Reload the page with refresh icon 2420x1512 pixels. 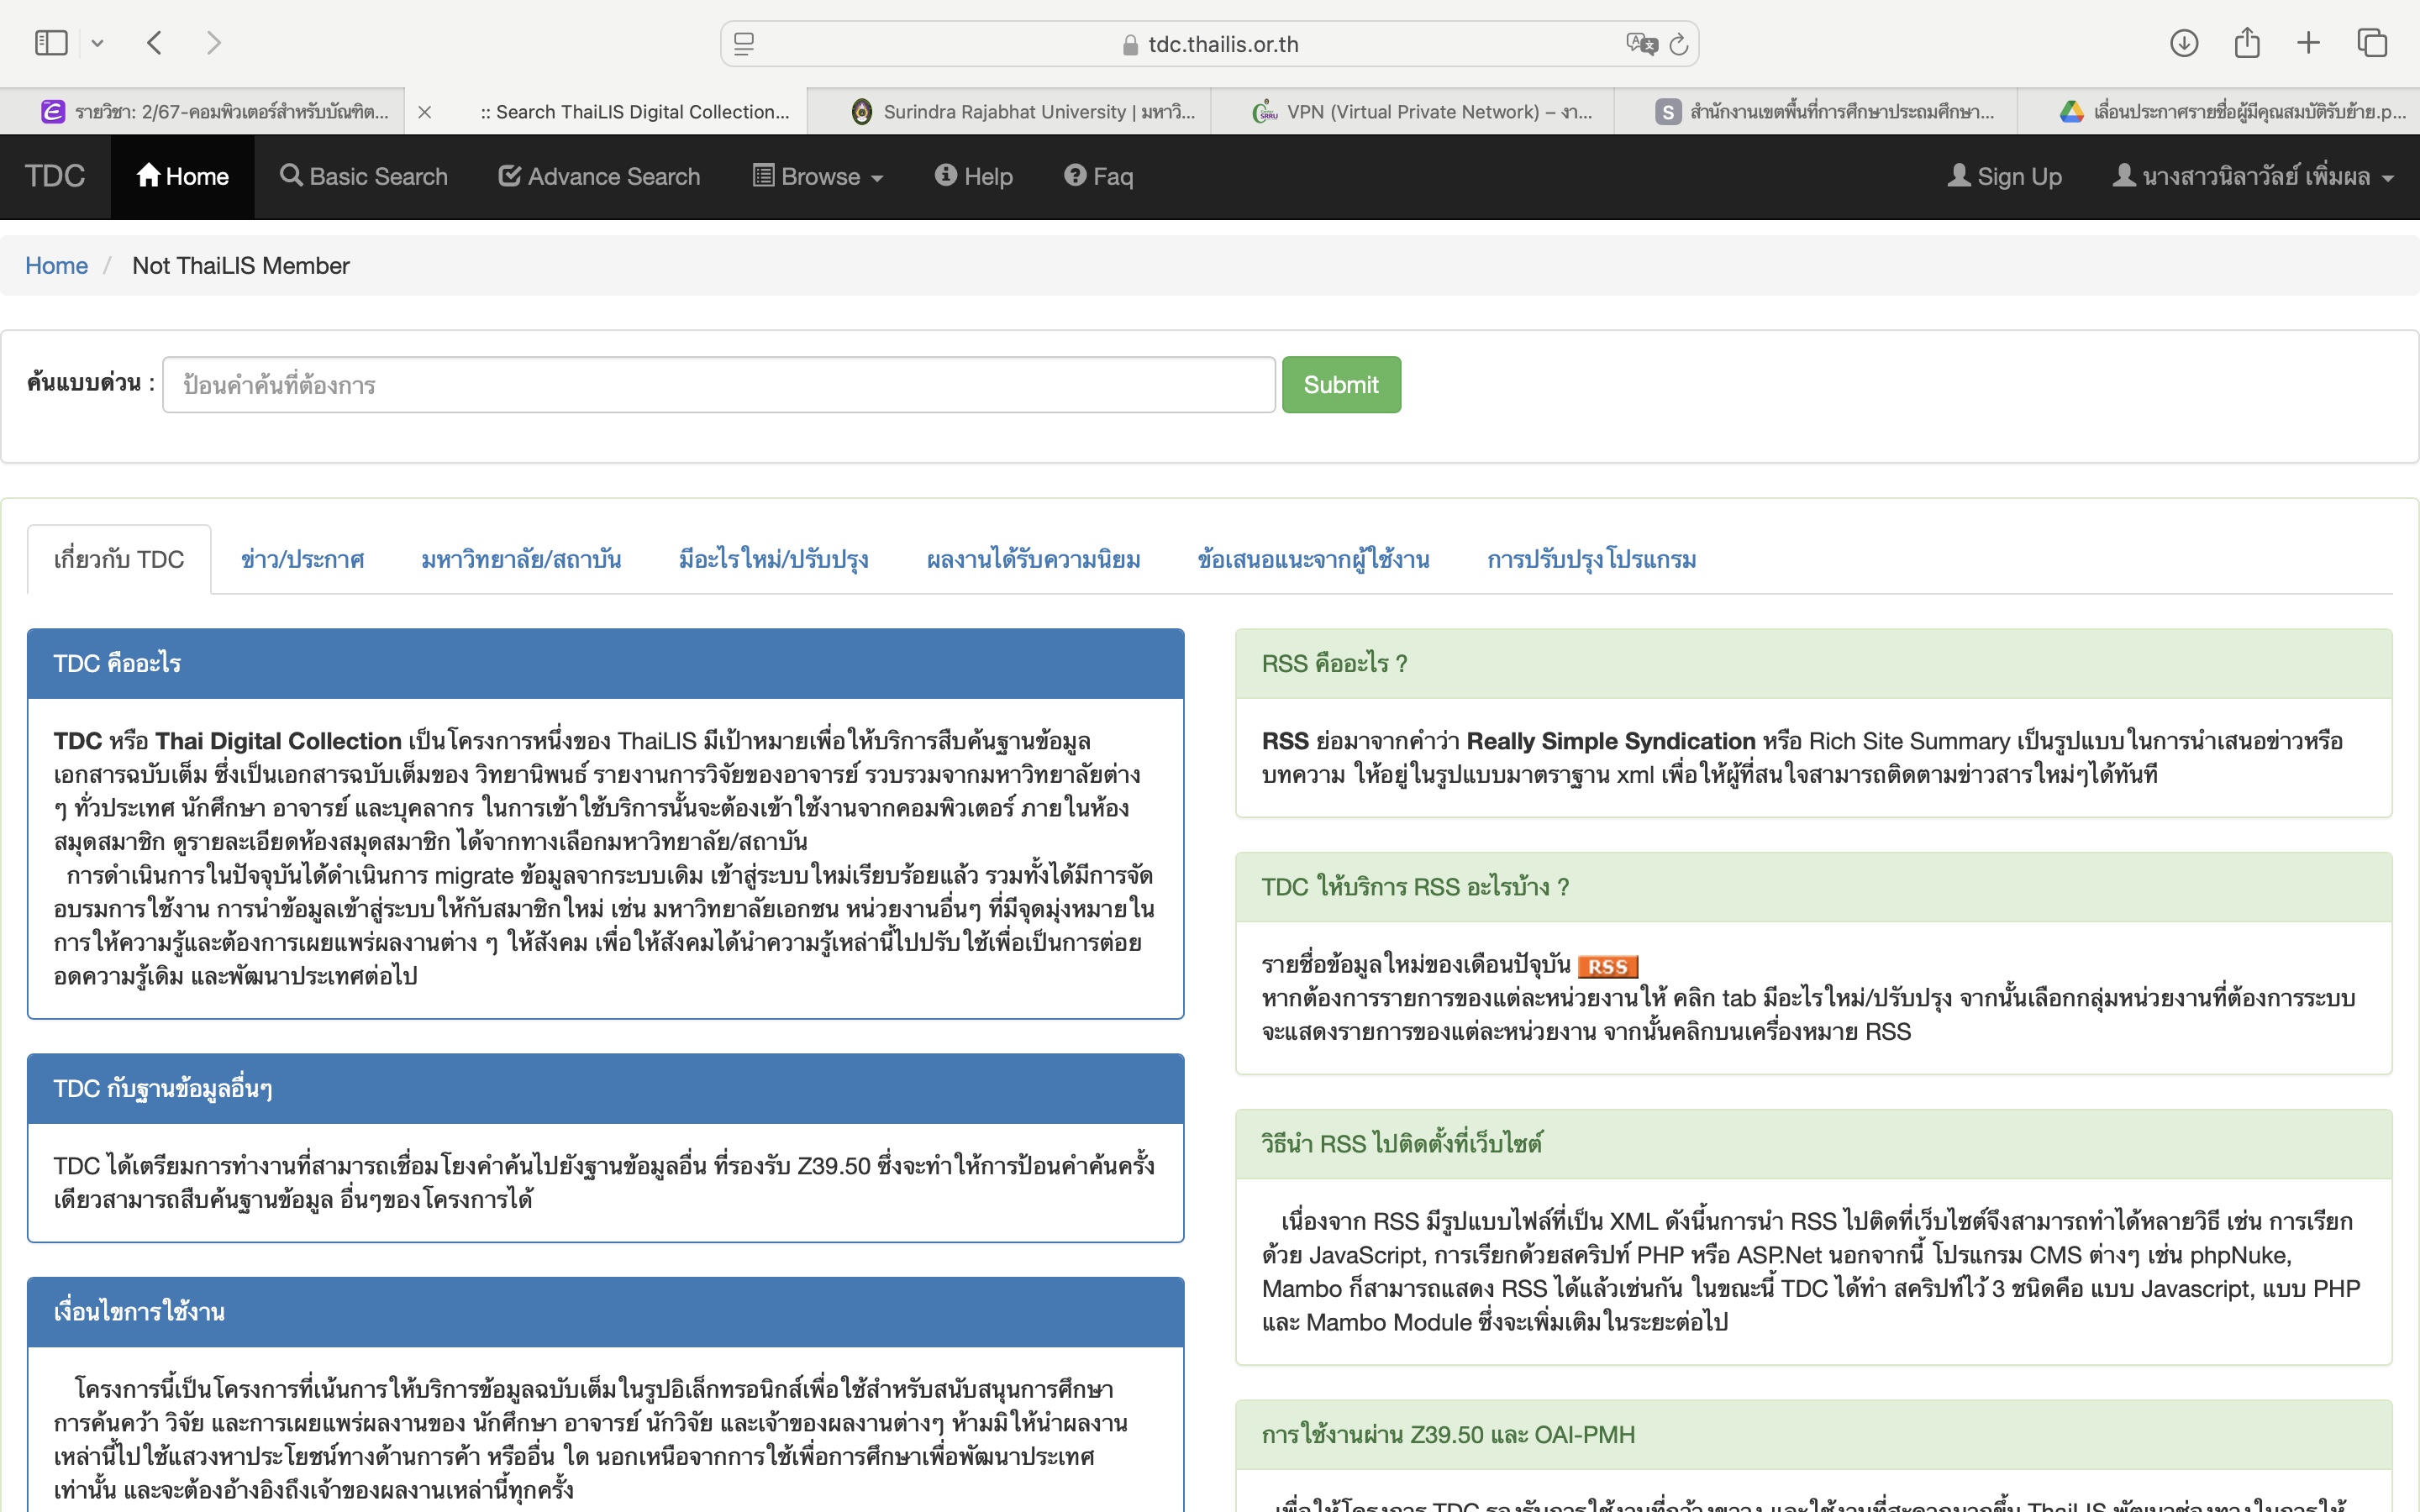coord(1679,44)
